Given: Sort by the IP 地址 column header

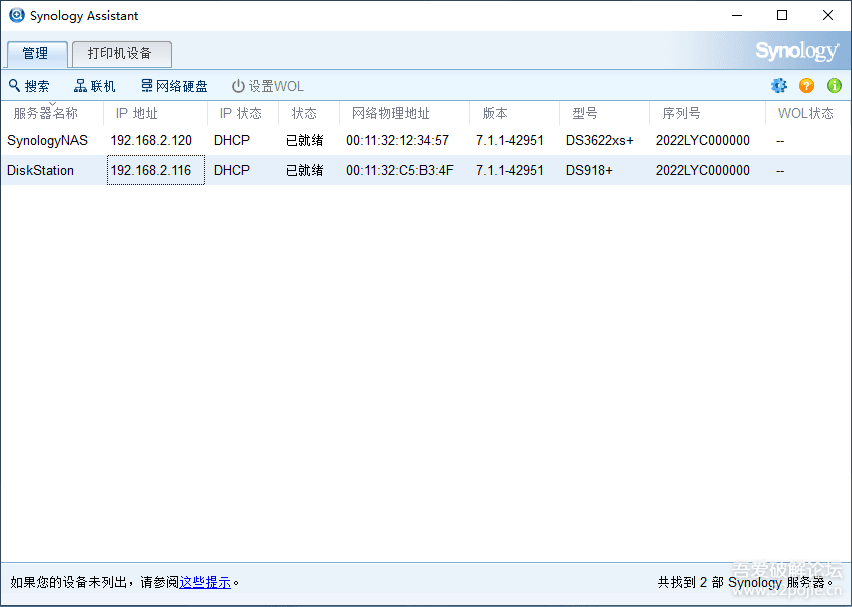Looking at the screenshot, I should coord(155,114).
